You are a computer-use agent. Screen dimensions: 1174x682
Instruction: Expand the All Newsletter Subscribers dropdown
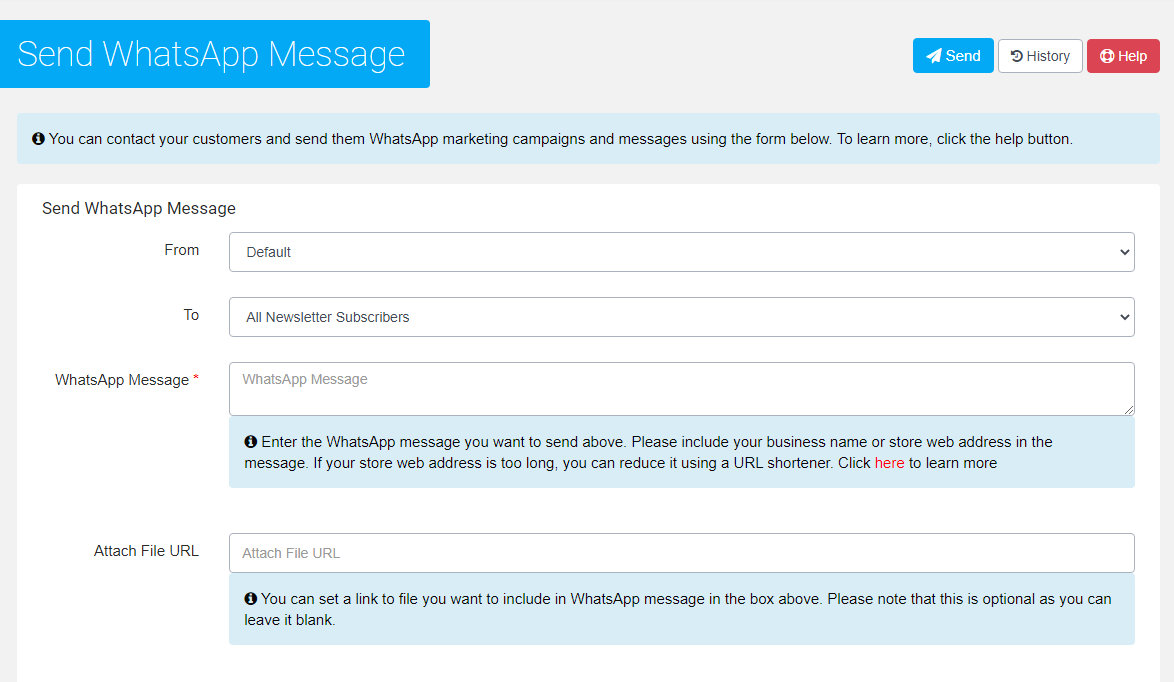point(680,317)
